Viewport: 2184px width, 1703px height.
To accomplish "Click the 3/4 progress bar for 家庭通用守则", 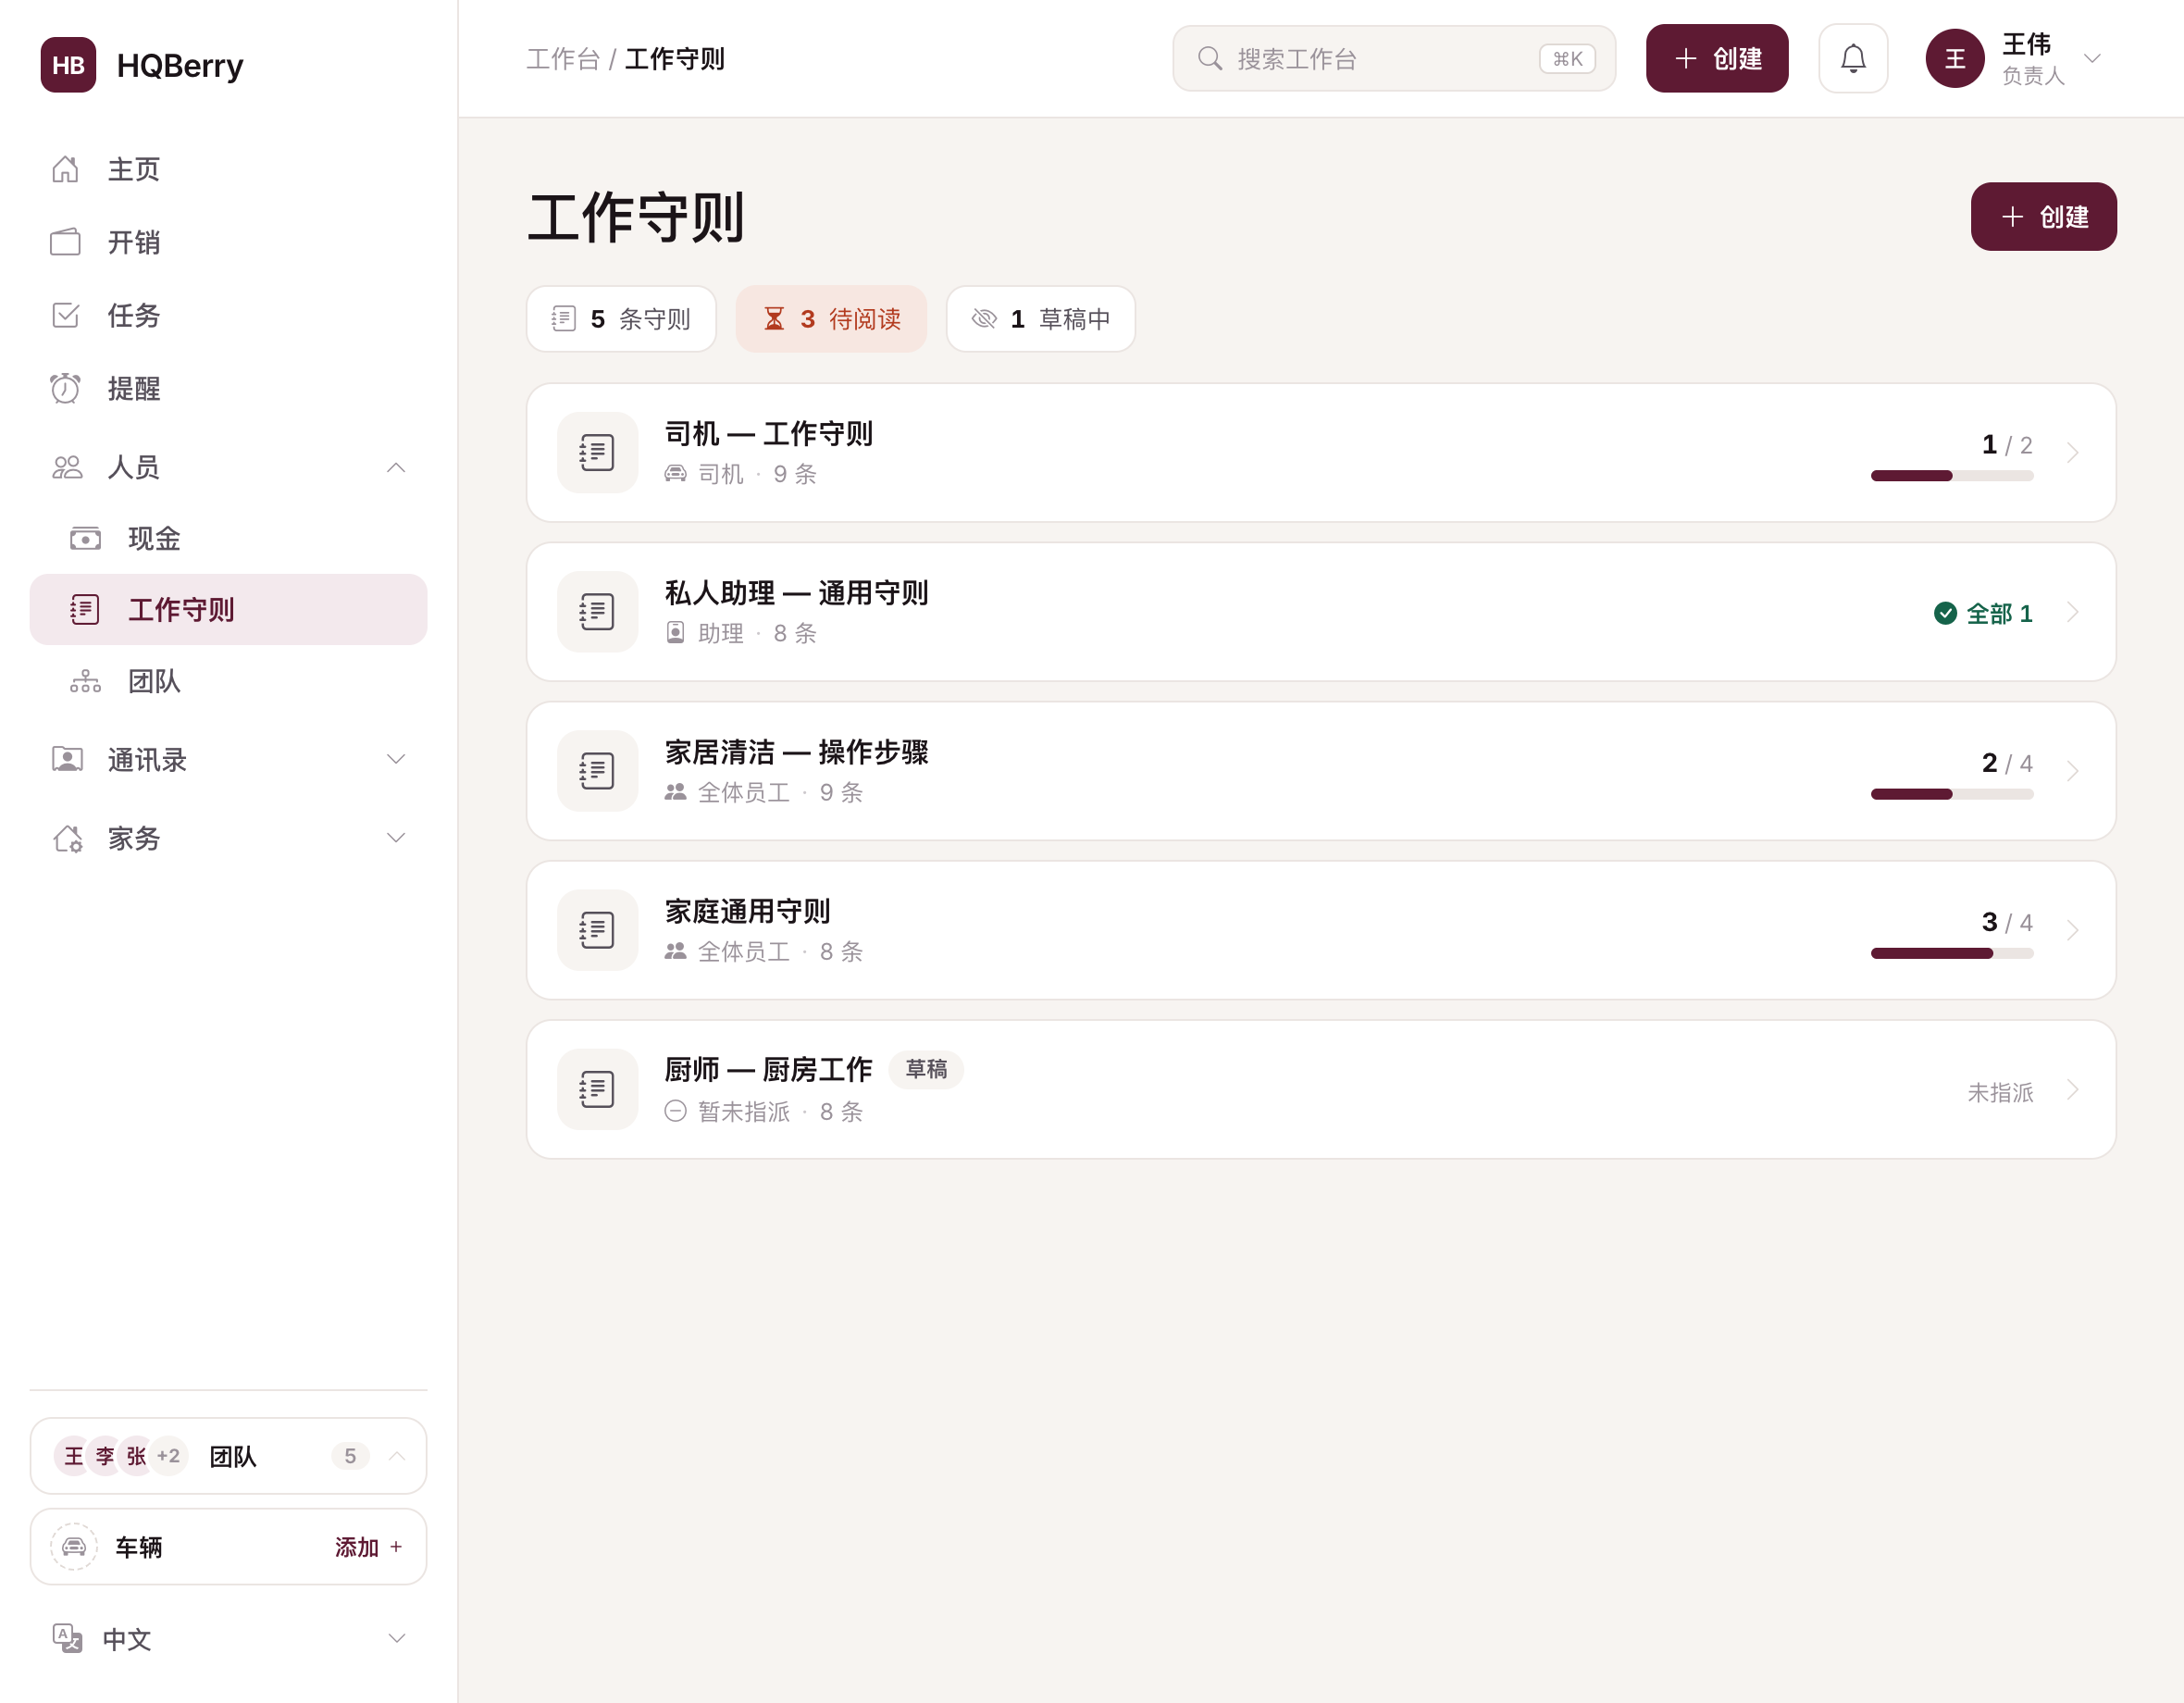I will pyautogui.click(x=1951, y=953).
